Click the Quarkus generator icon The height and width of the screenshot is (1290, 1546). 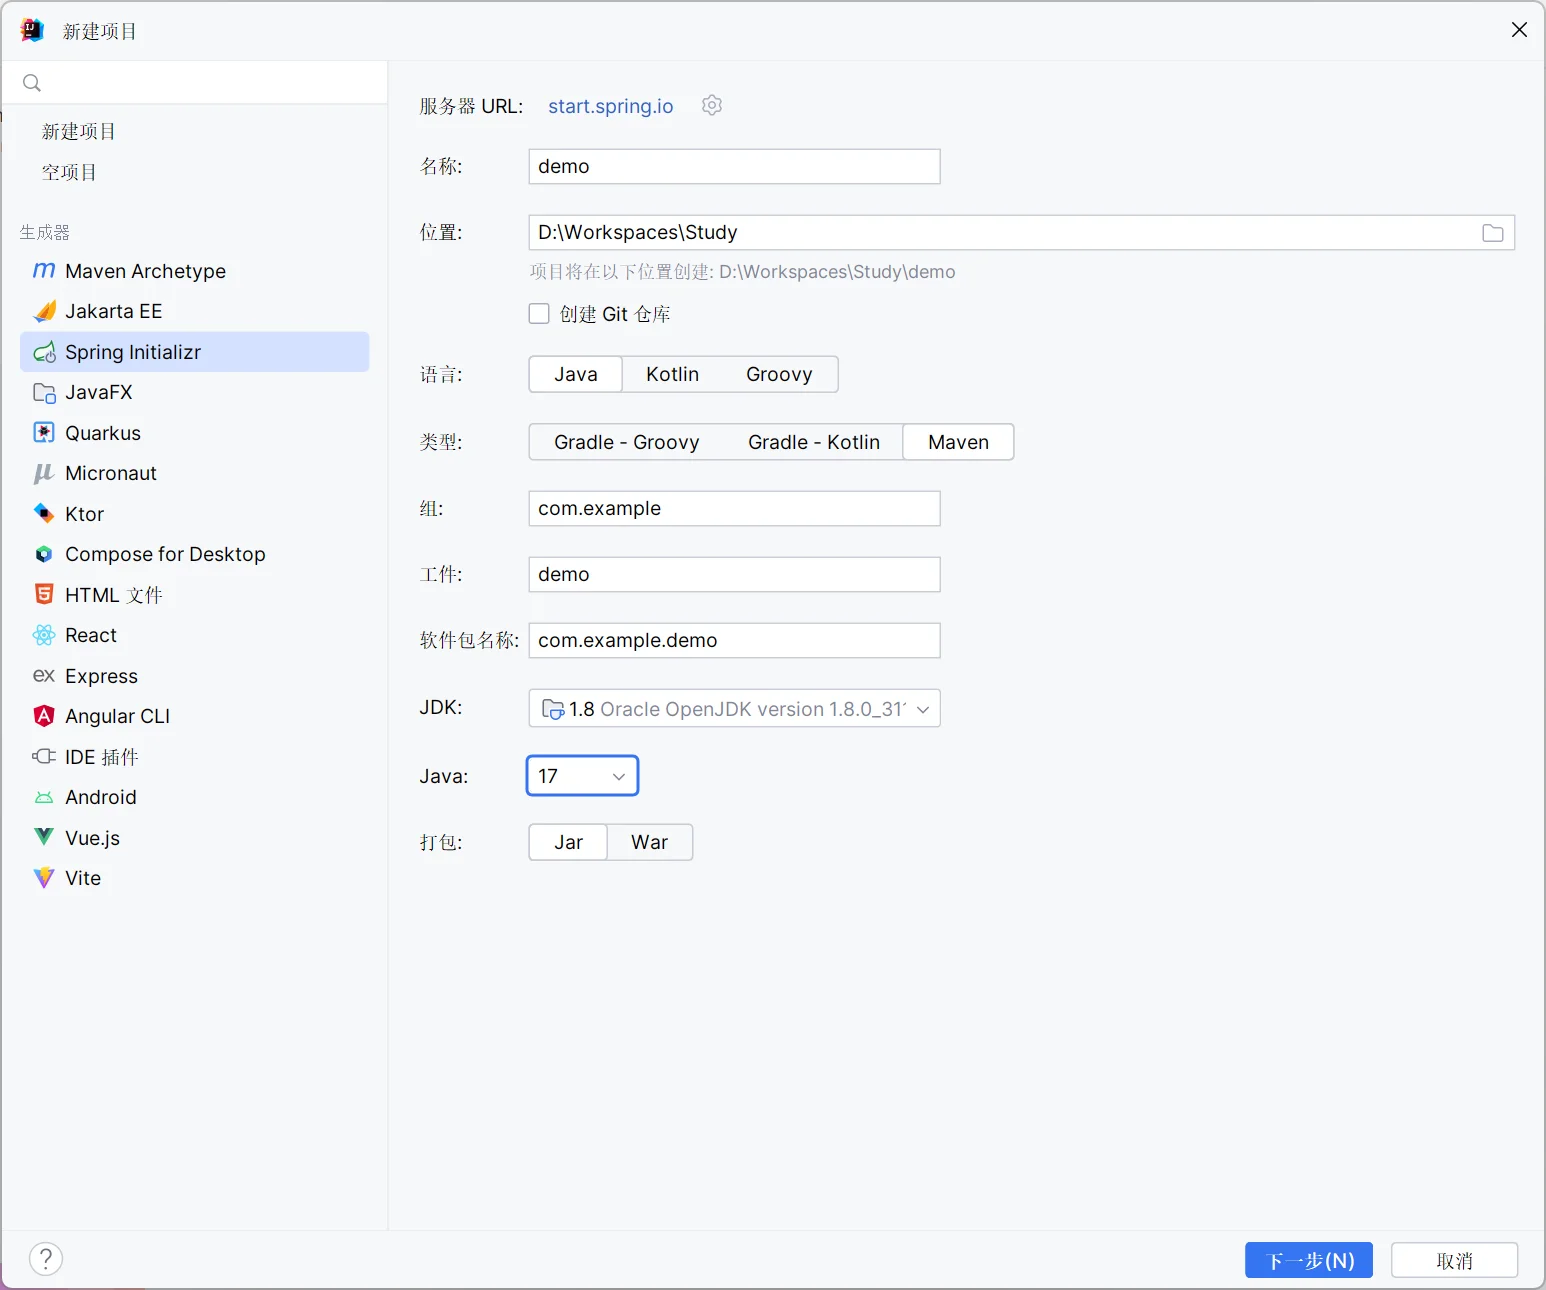click(44, 433)
